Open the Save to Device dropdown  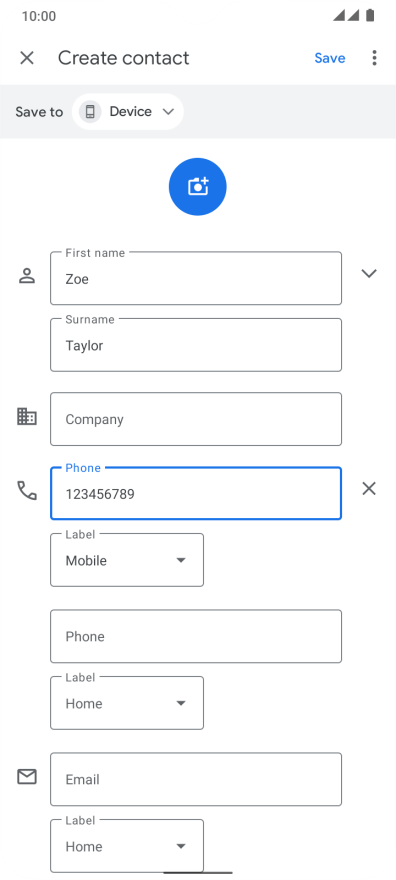coord(128,112)
